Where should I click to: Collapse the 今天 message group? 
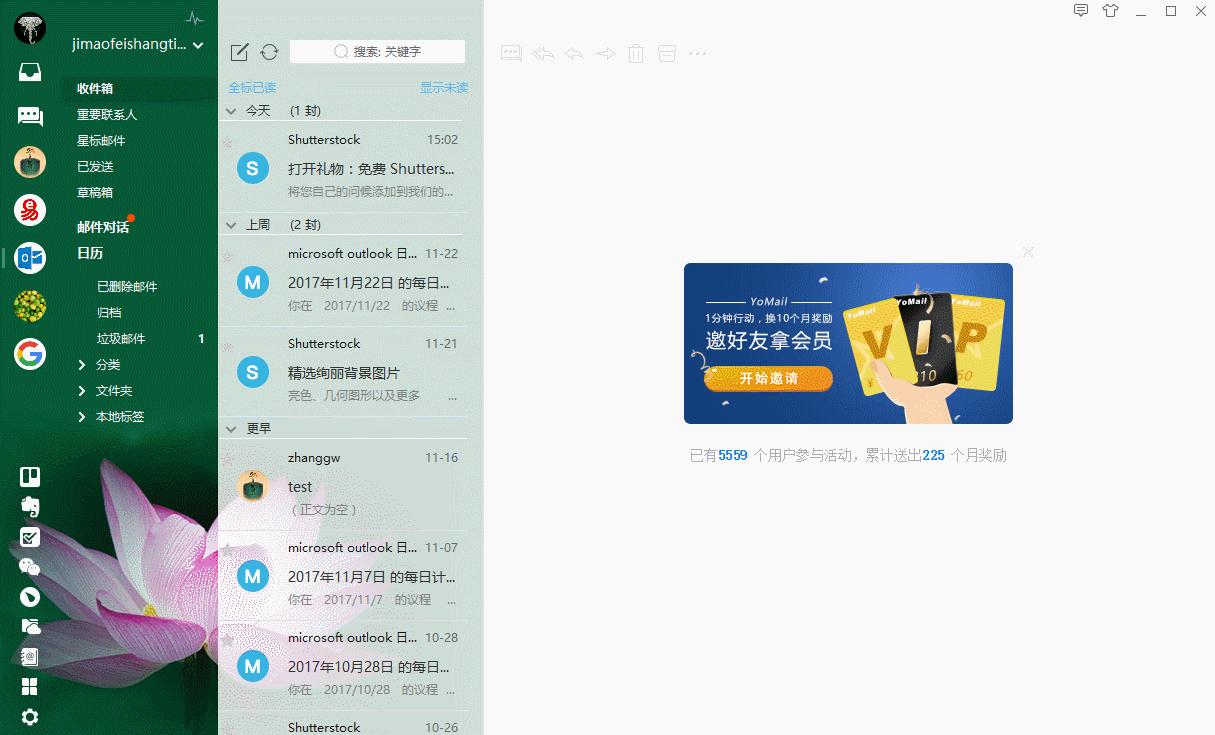(x=231, y=111)
